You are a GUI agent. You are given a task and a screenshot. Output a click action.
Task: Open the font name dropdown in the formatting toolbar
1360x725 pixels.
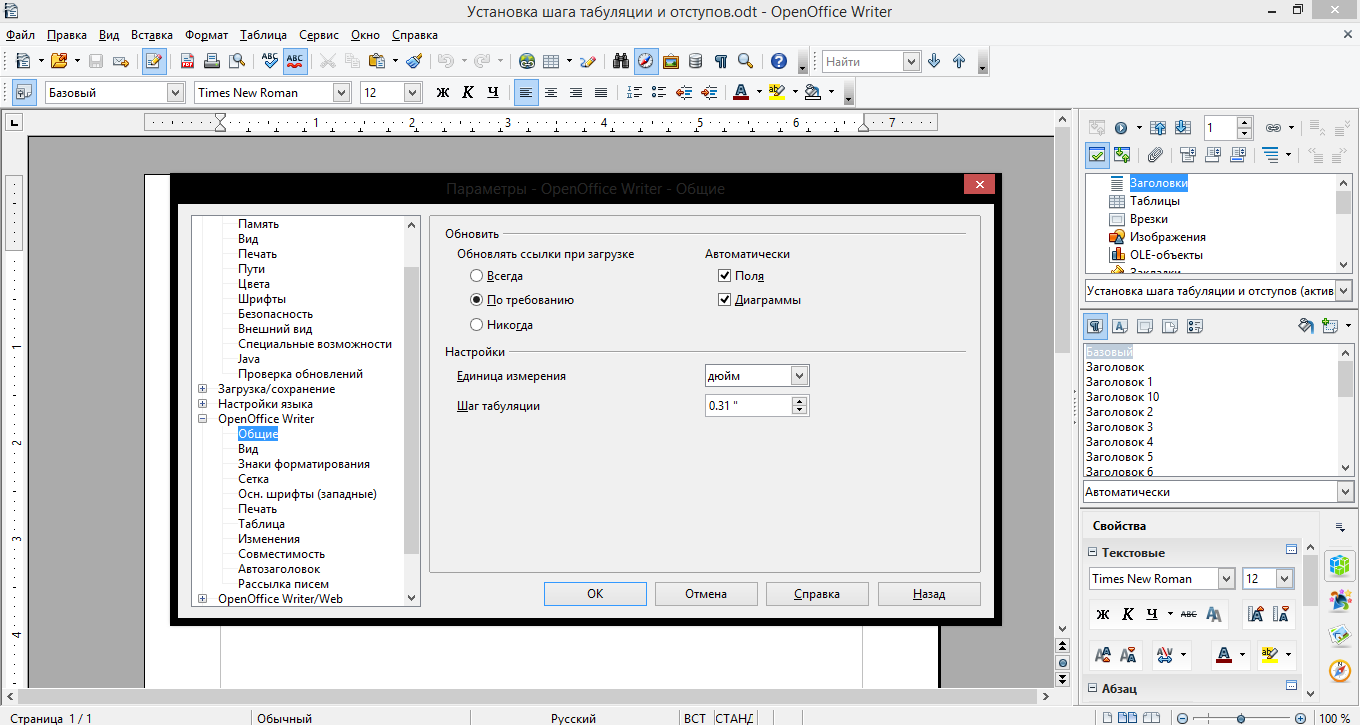pyautogui.click(x=341, y=92)
